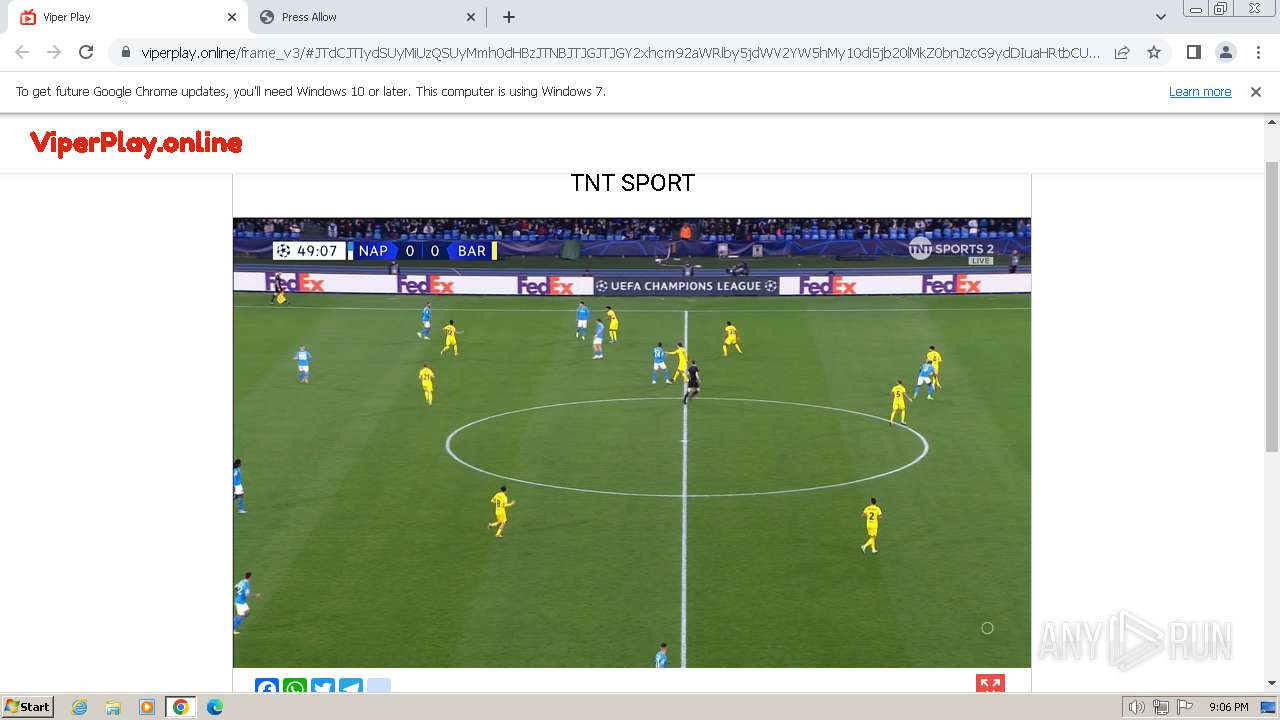The height and width of the screenshot is (720, 1280).
Task: Open the Chrome profile menu
Action: 1225,53
